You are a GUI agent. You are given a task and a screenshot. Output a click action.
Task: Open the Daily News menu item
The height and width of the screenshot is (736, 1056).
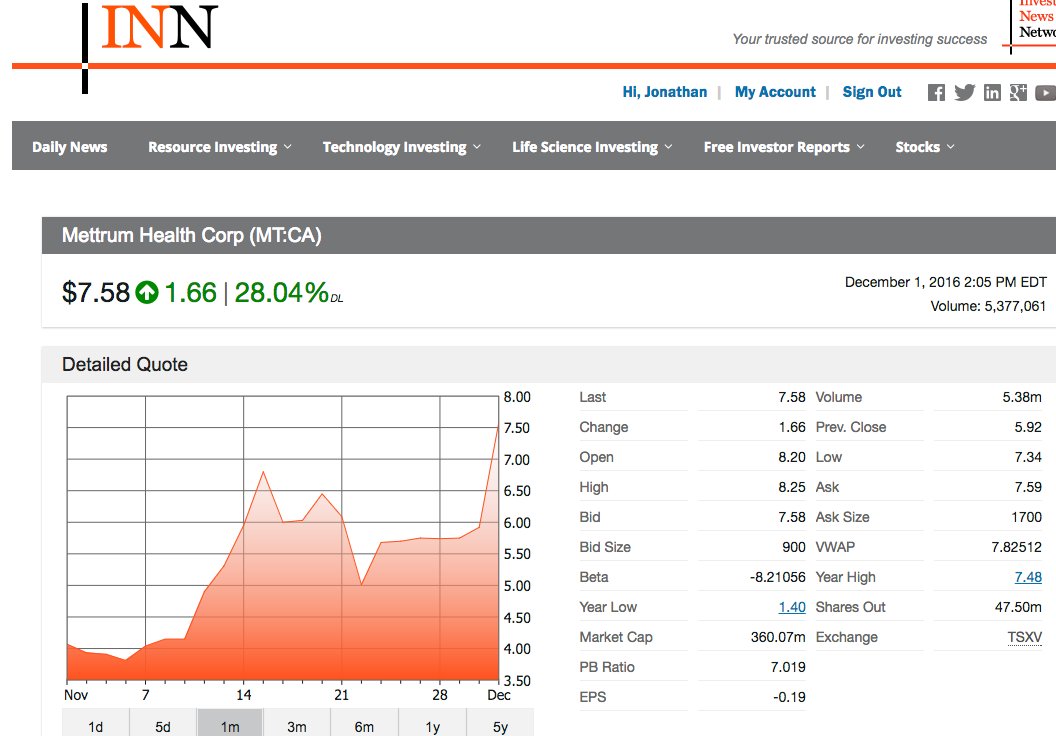pos(70,147)
